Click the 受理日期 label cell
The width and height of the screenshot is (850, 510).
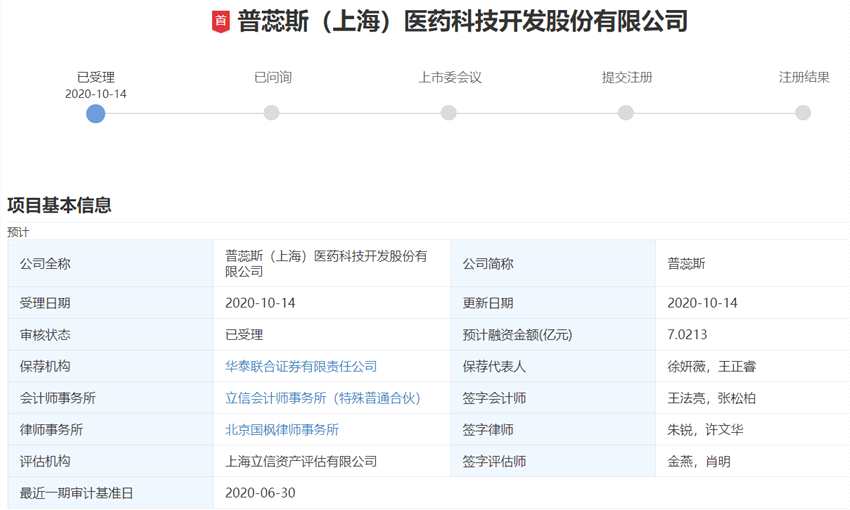click(x=111, y=303)
